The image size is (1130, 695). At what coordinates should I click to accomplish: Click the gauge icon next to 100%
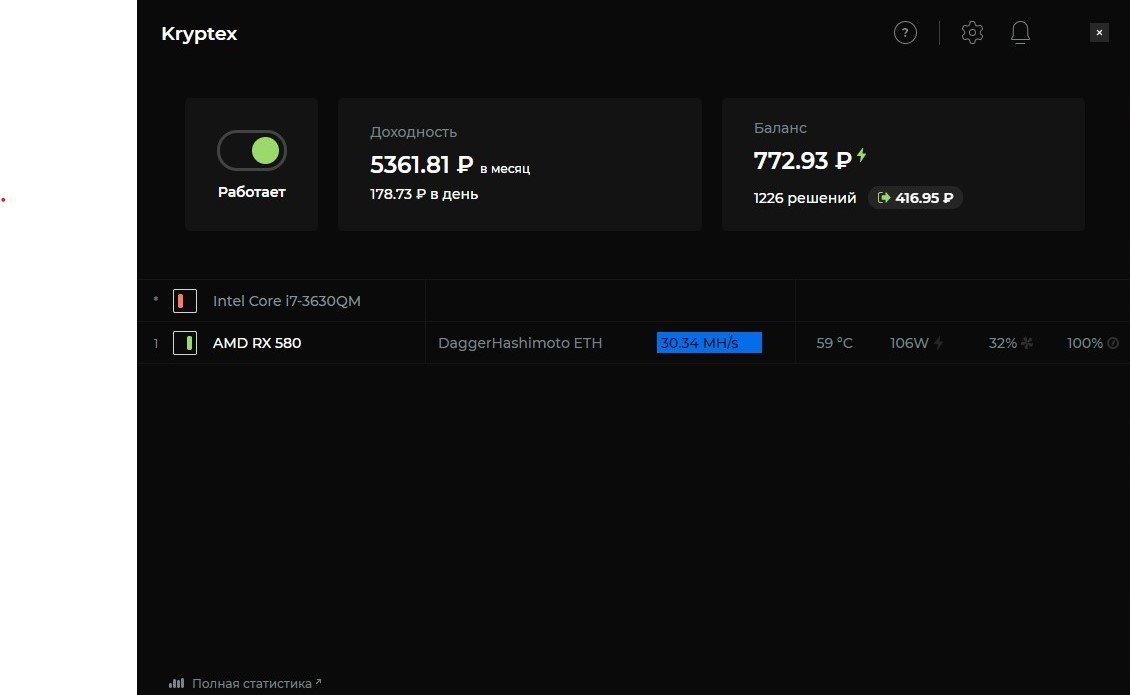point(1113,343)
